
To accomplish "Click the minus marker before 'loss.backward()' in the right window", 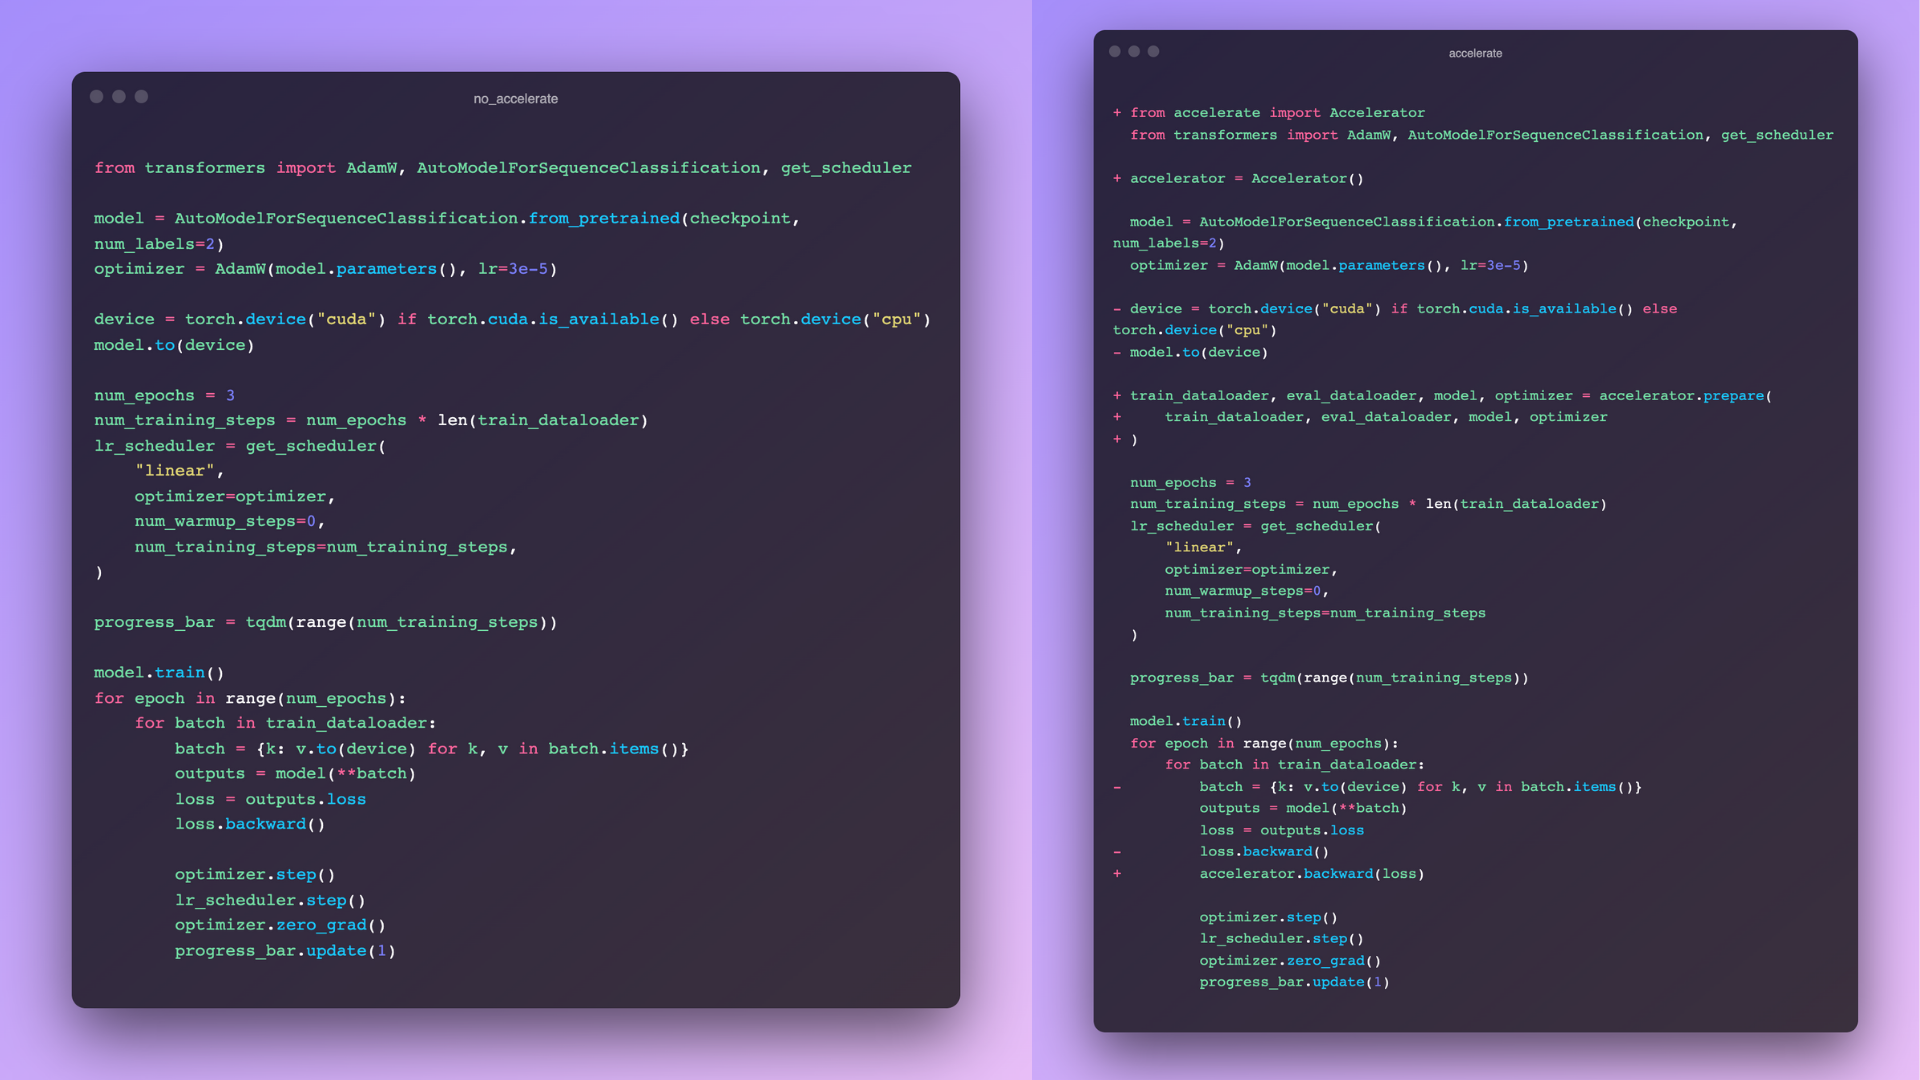I will click(x=1117, y=852).
